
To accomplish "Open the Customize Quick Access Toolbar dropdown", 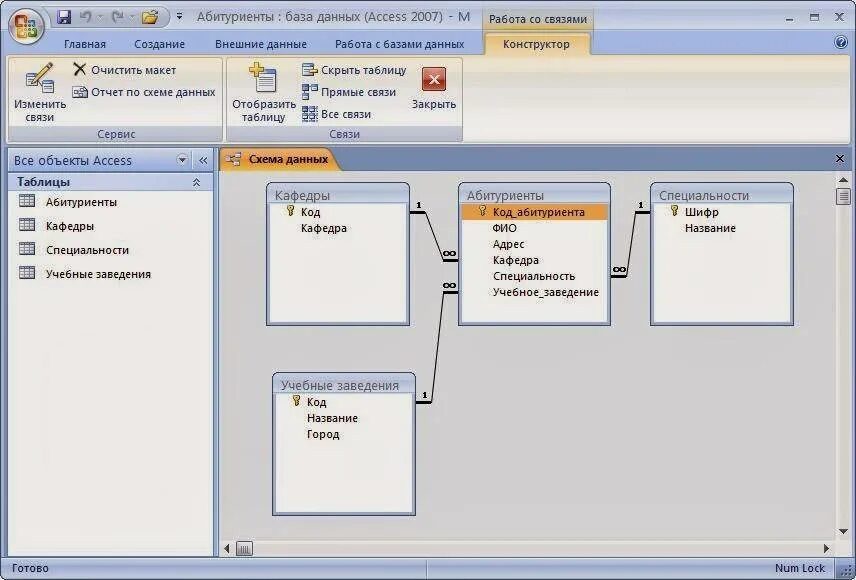I will pyautogui.click(x=179, y=17).
